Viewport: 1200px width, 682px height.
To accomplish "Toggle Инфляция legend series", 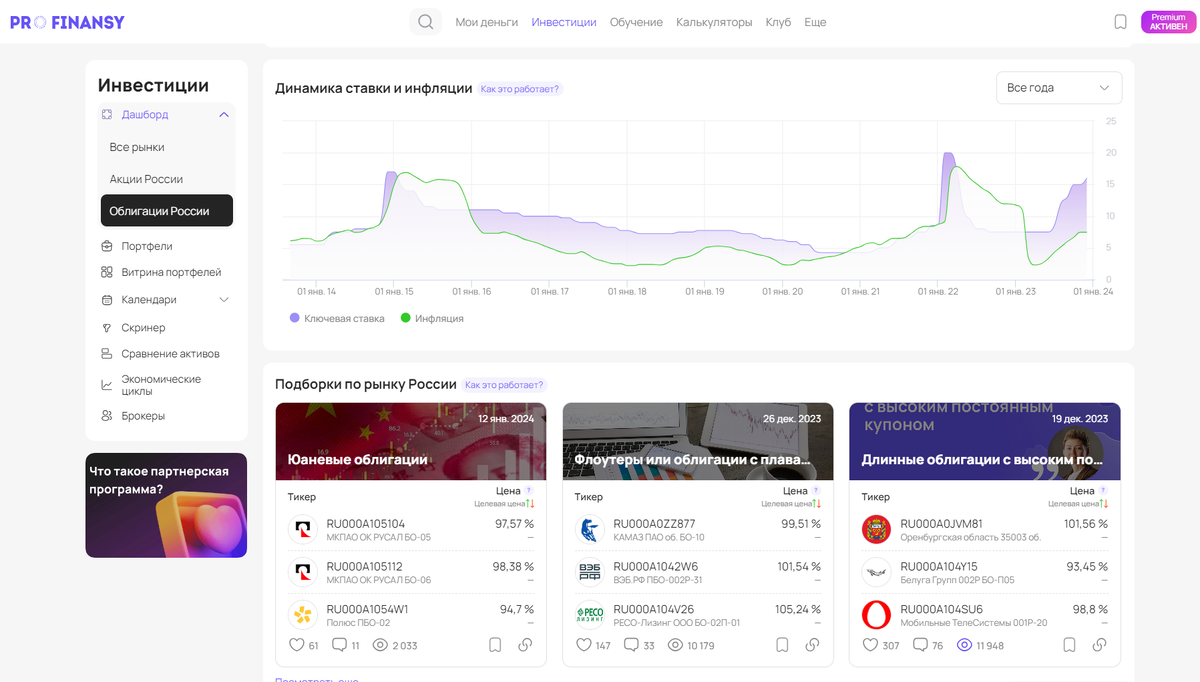I will [x=432, y=318].
